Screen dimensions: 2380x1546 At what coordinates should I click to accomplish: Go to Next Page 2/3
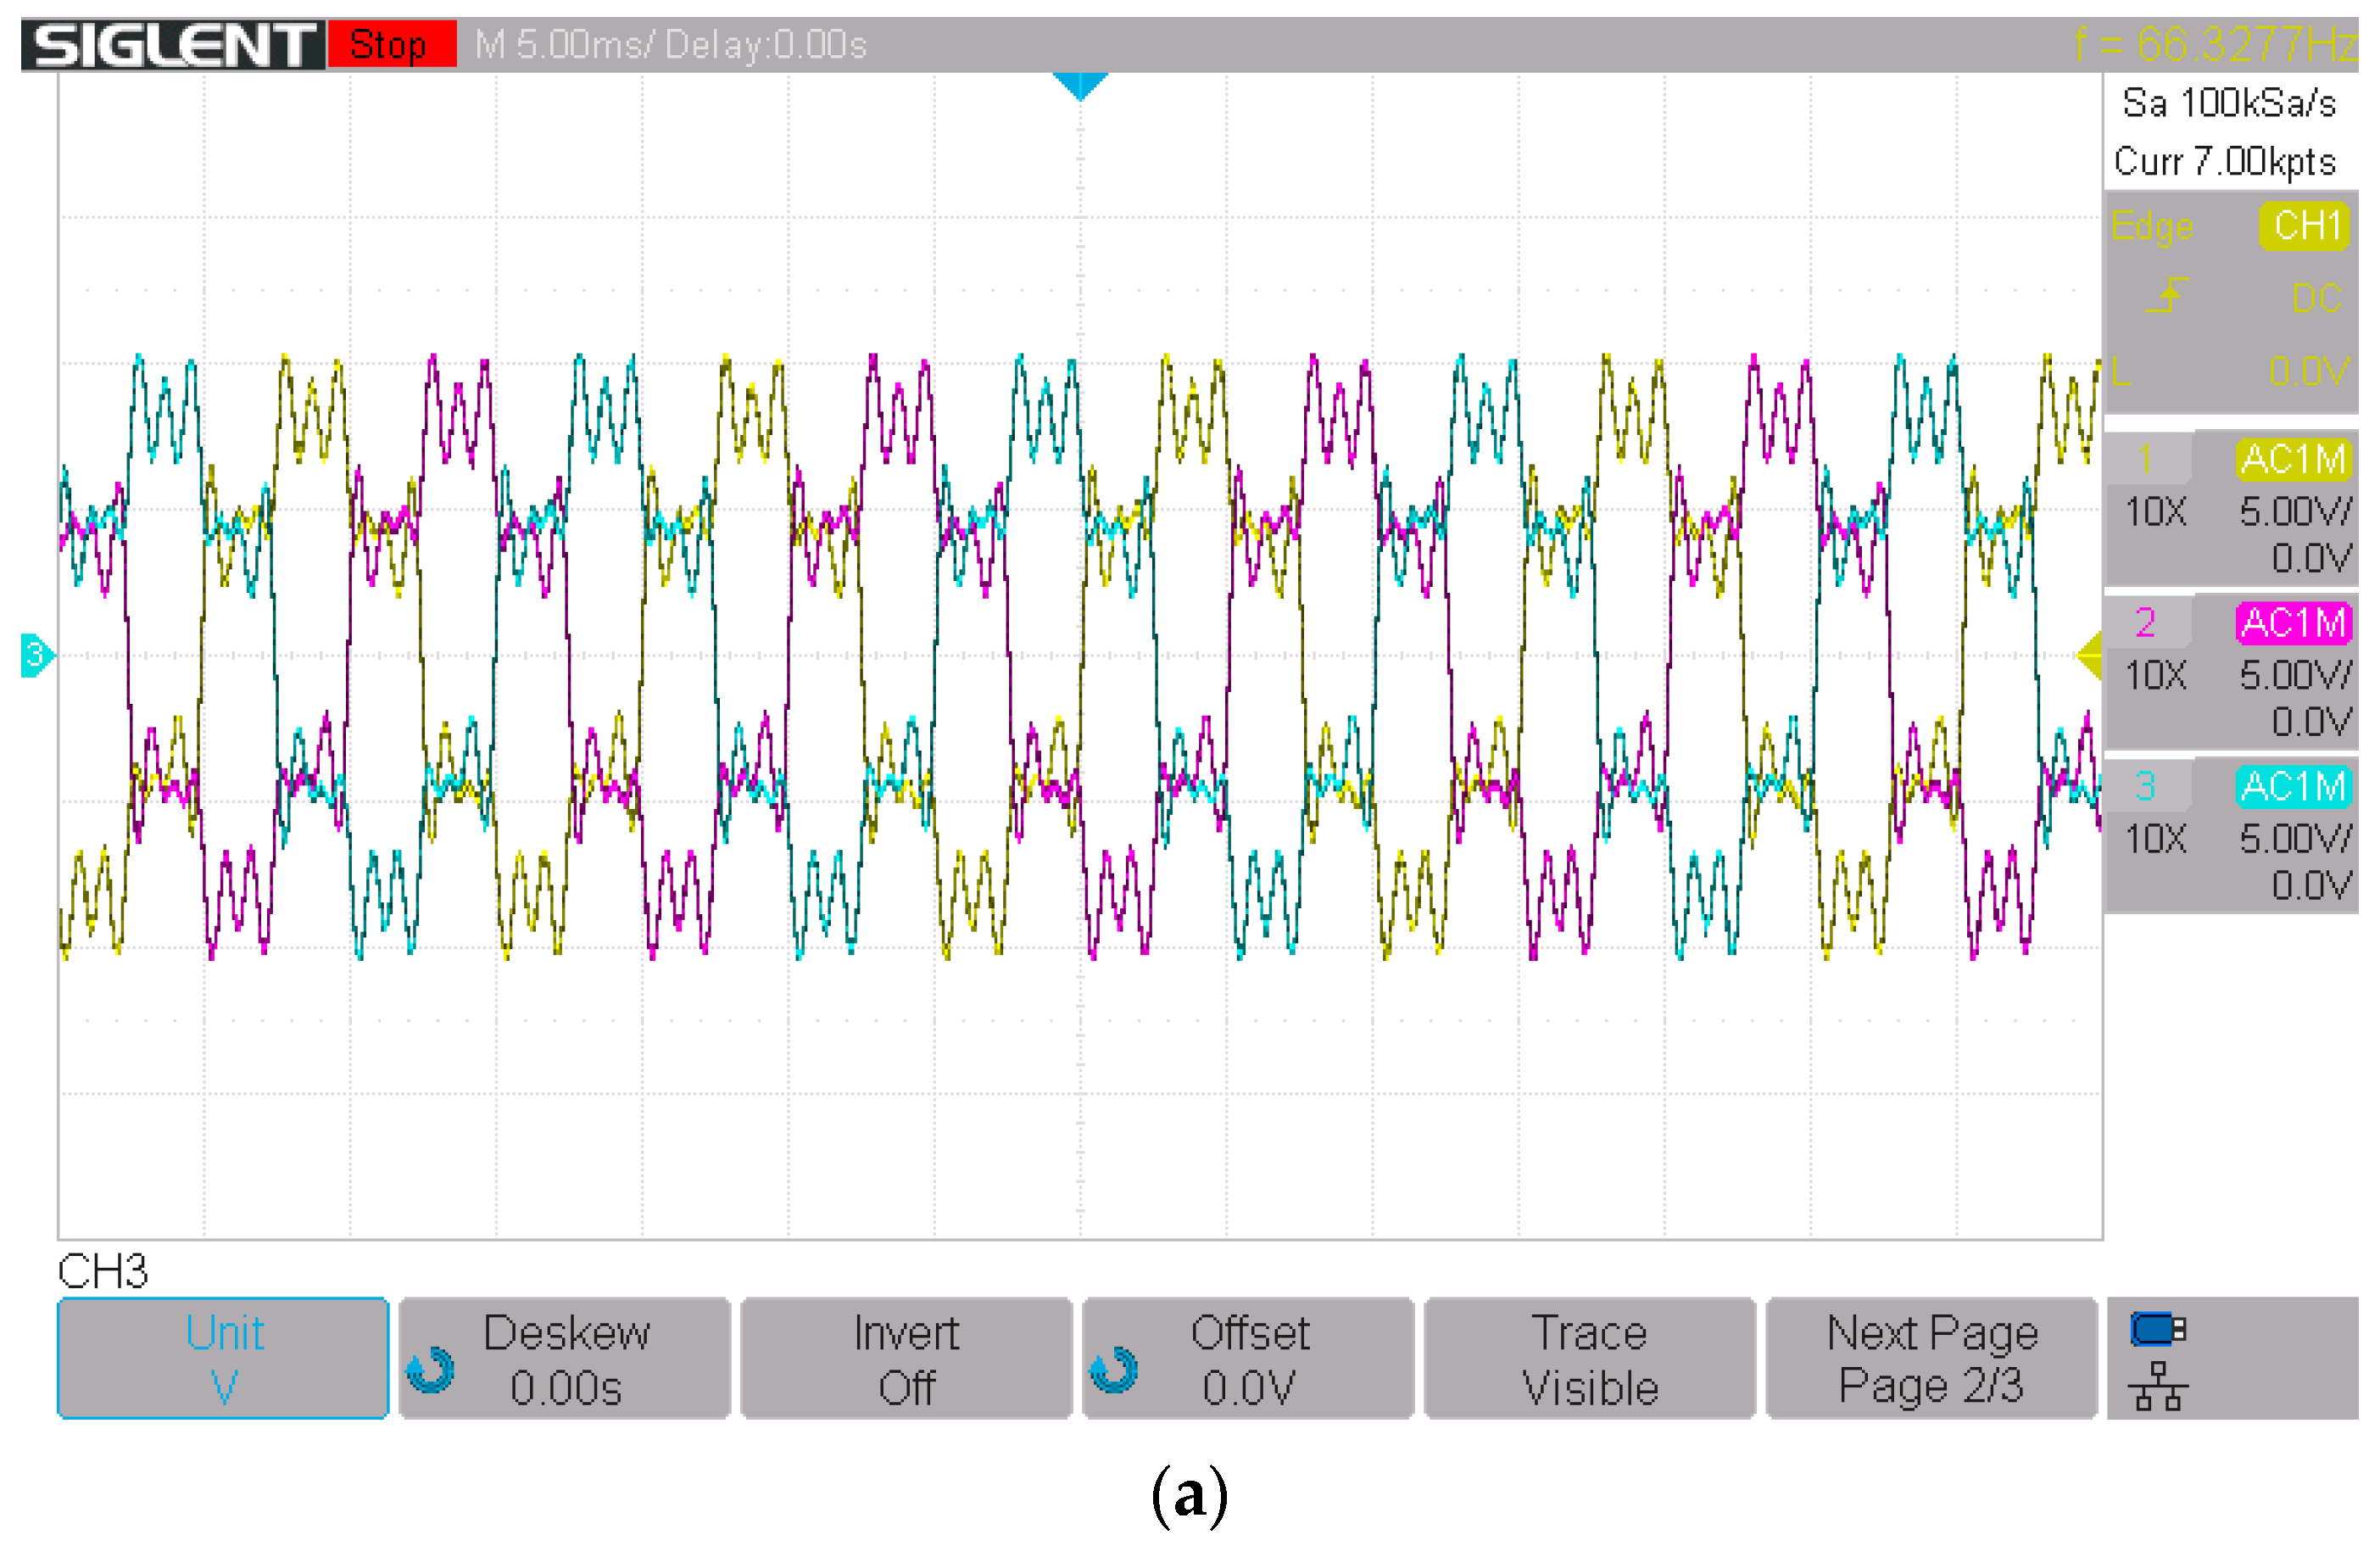[x=1931, y=1358]
